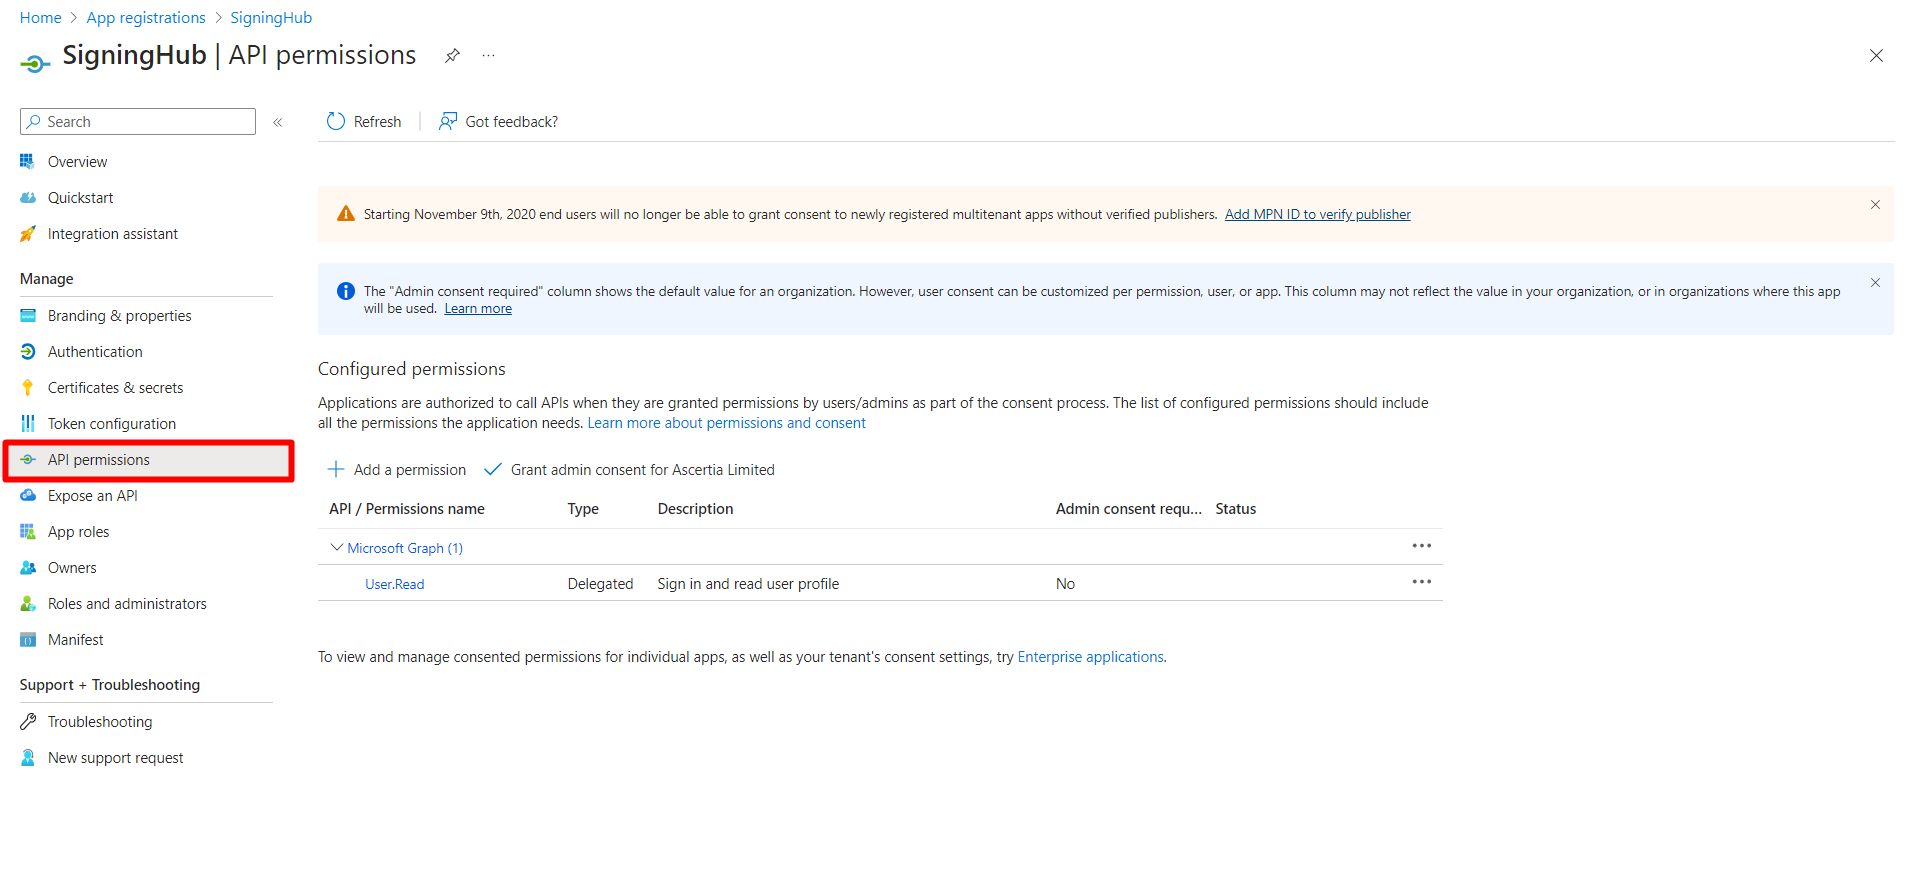Click the warning triangle icon in banner
This screenshot has width=1910, height=872.
tap(346, 213)
